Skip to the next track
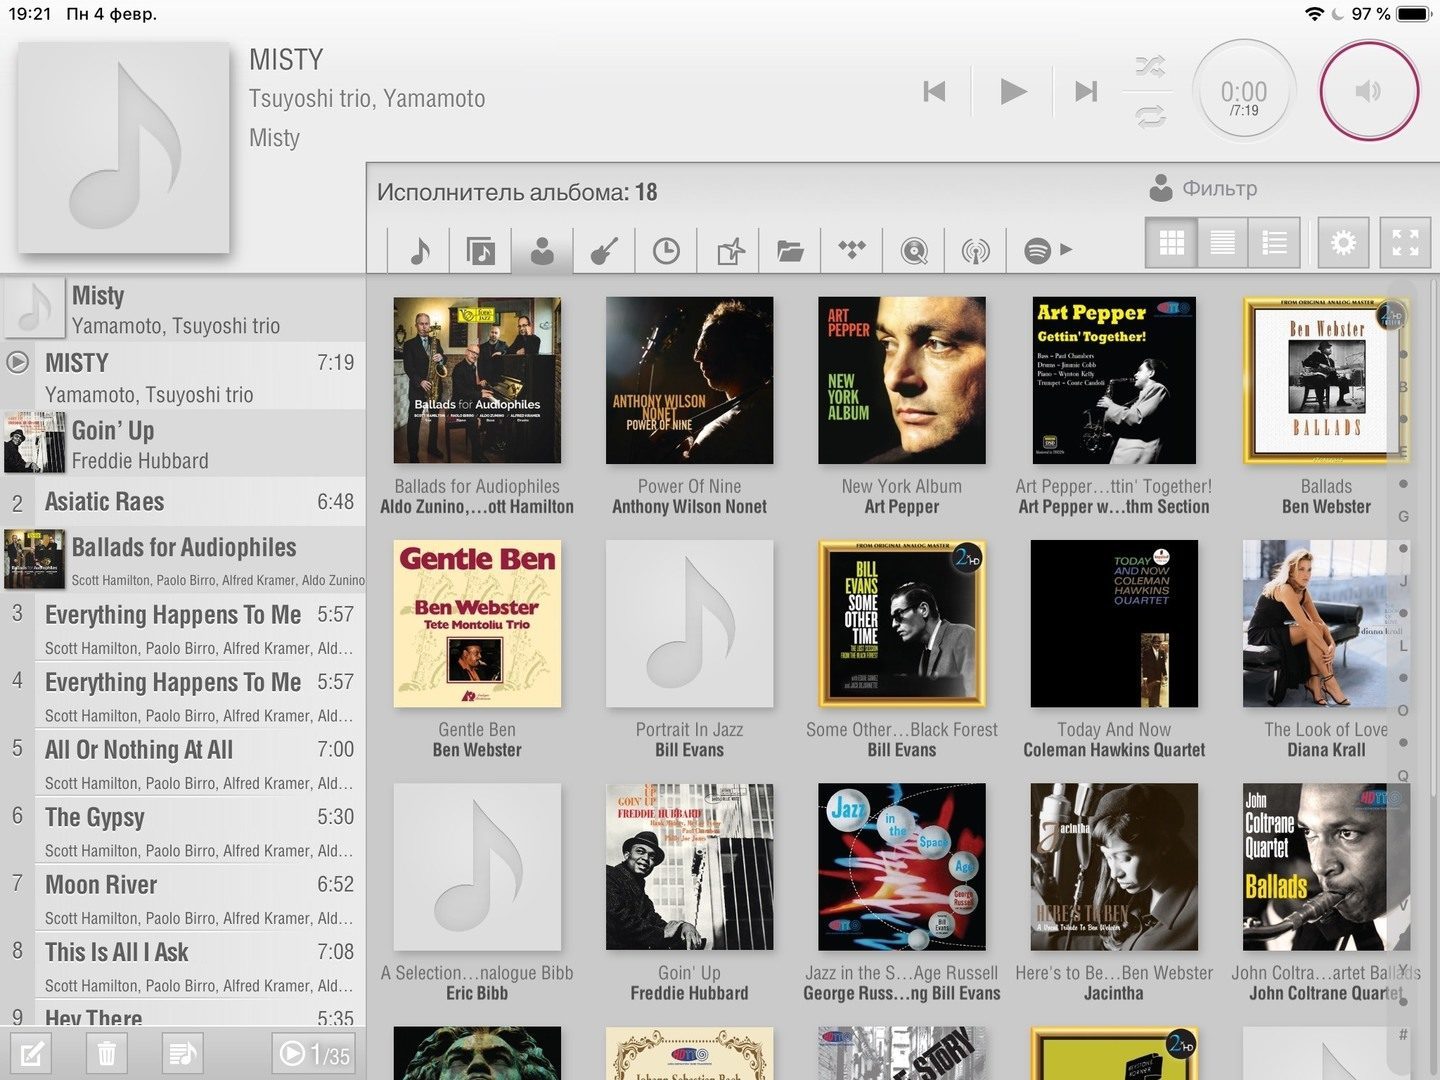This screenshot has height=1080, width=1440. point(1086,92)
